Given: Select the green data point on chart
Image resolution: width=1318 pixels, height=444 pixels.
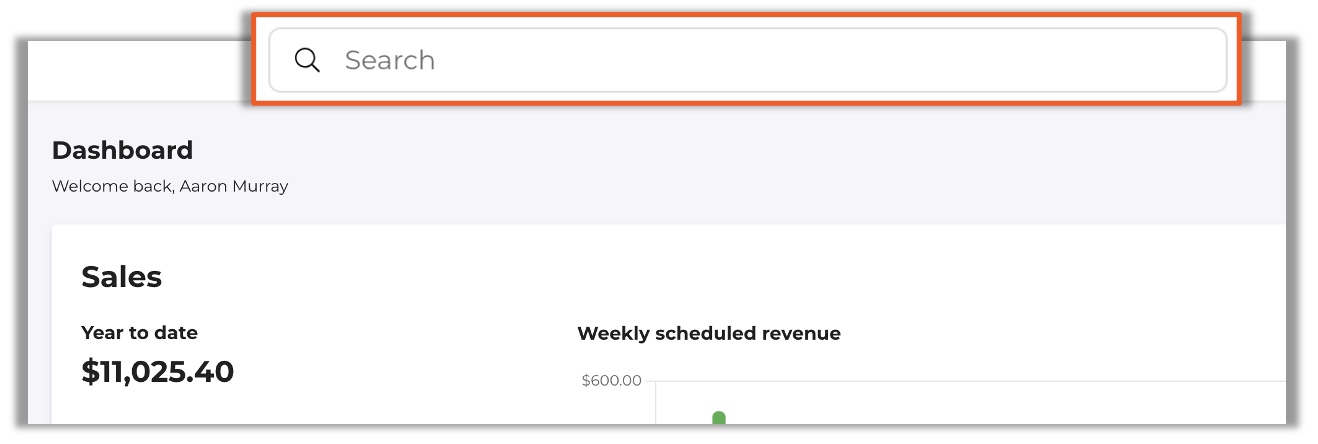Looking at the screenshot, I should click(718, 417).
